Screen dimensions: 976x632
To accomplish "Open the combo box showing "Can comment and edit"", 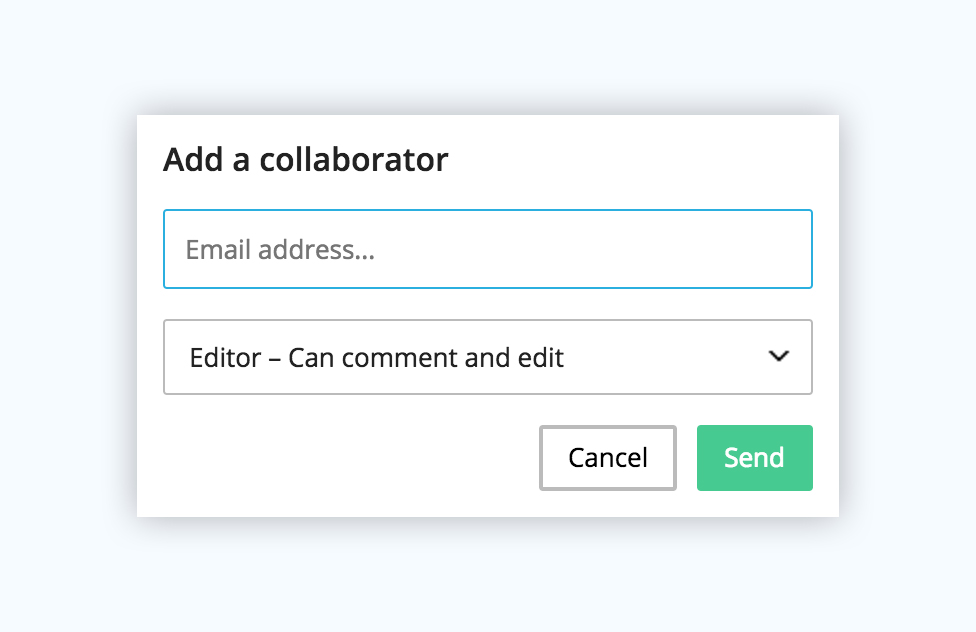I will [x=487, y=357].
